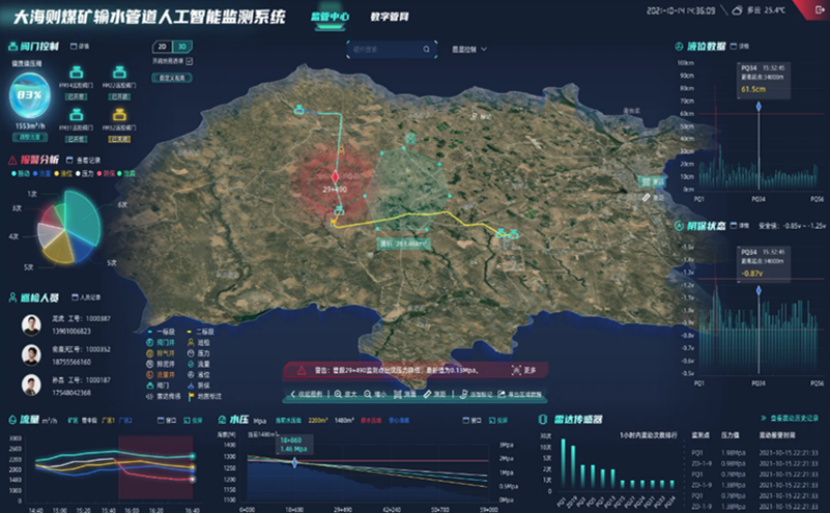This screenshot has height=514, width=831.
Task: Click the weather cloud icon in header
Action: [x=737, y=11]
